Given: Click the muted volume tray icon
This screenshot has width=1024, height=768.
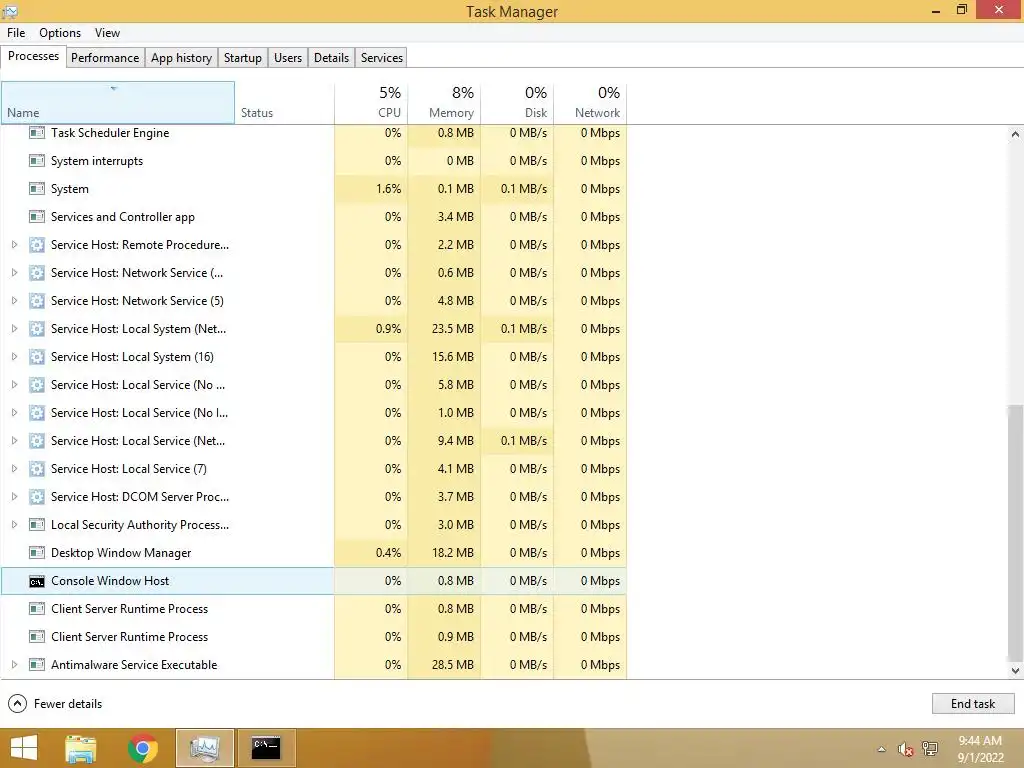Looking at the screenshot, I should (x=905, y=749).
